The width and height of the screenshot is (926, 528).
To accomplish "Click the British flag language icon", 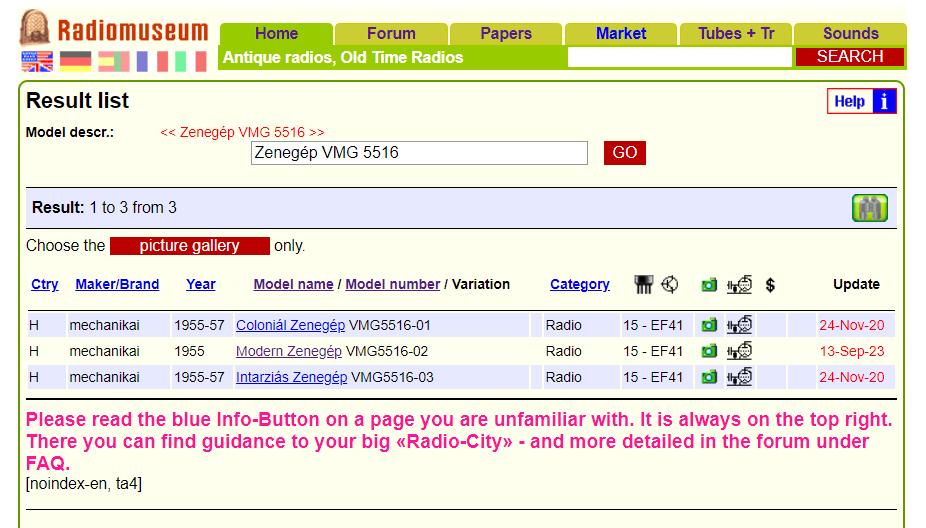I will [37, 62].
